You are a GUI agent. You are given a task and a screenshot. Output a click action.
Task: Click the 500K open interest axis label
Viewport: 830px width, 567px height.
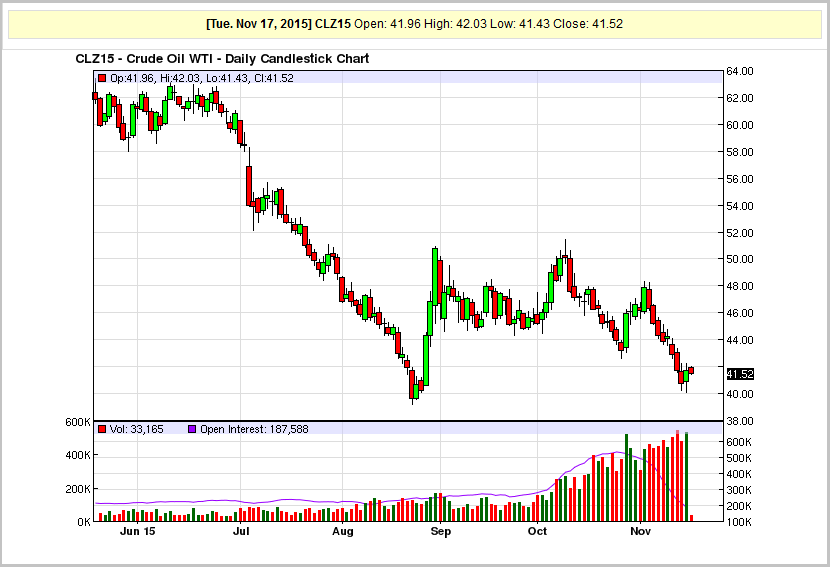point(739,458)
